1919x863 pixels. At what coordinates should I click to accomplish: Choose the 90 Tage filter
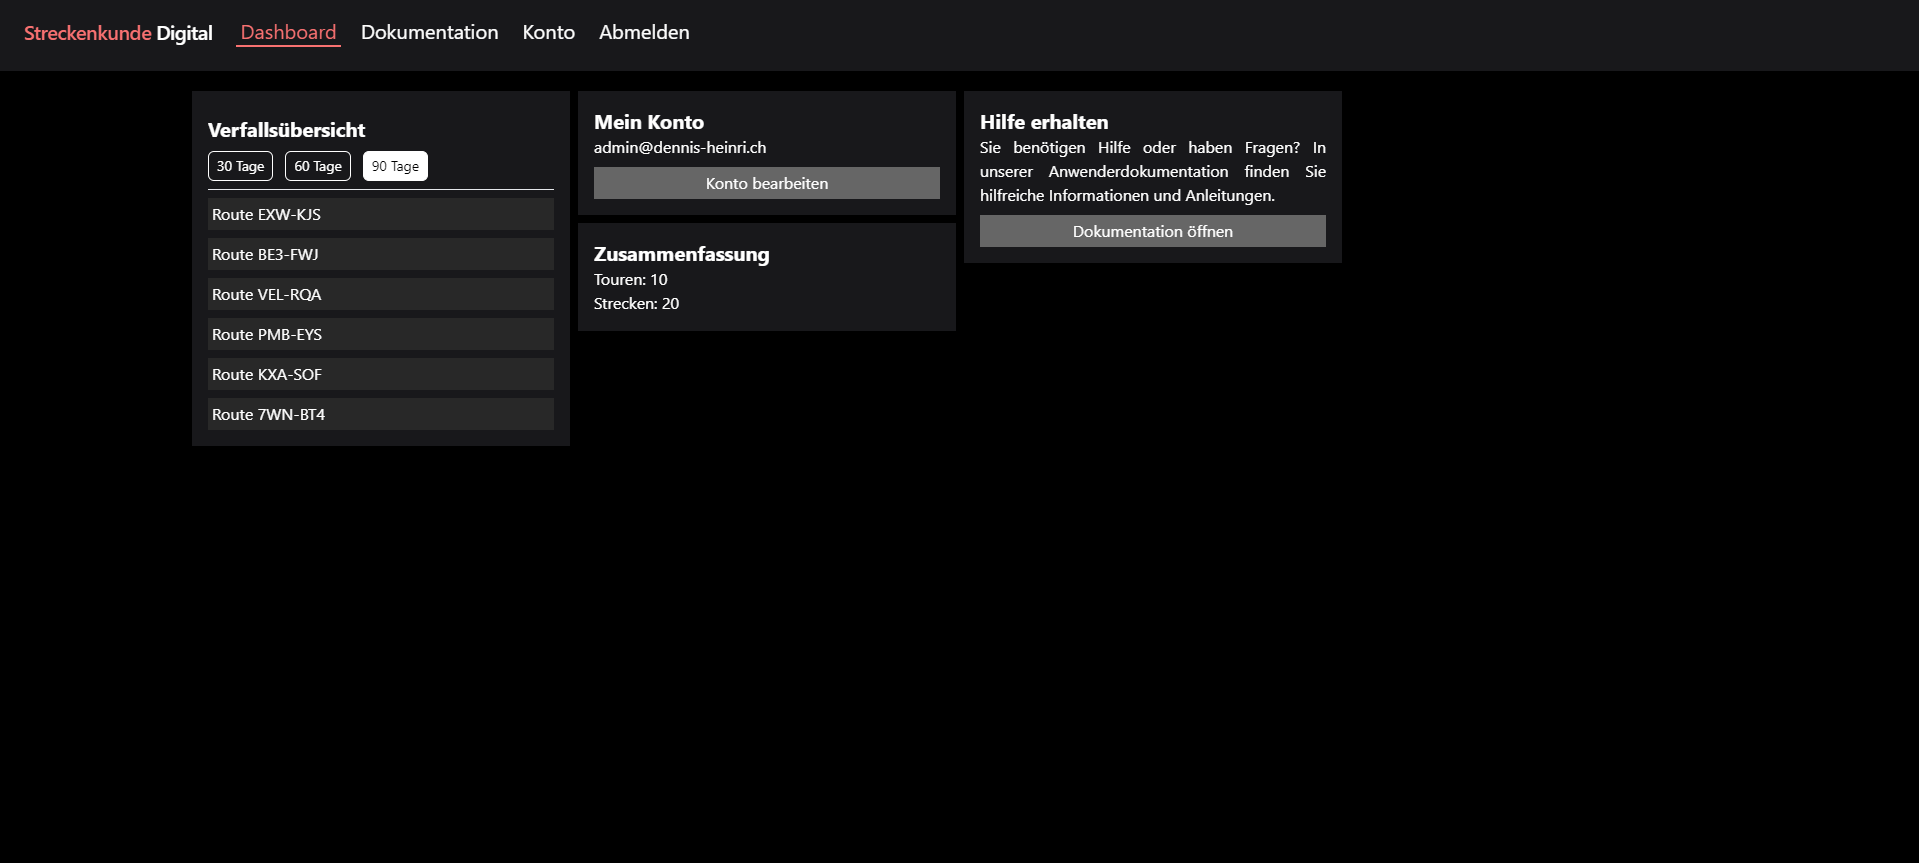coord(395,166)
